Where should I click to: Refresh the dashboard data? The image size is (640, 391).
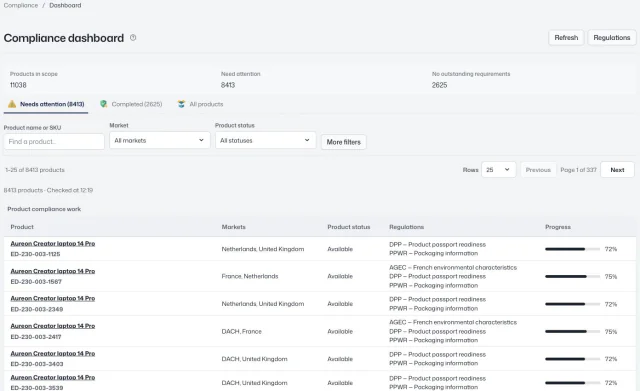[x=566, y=38]
